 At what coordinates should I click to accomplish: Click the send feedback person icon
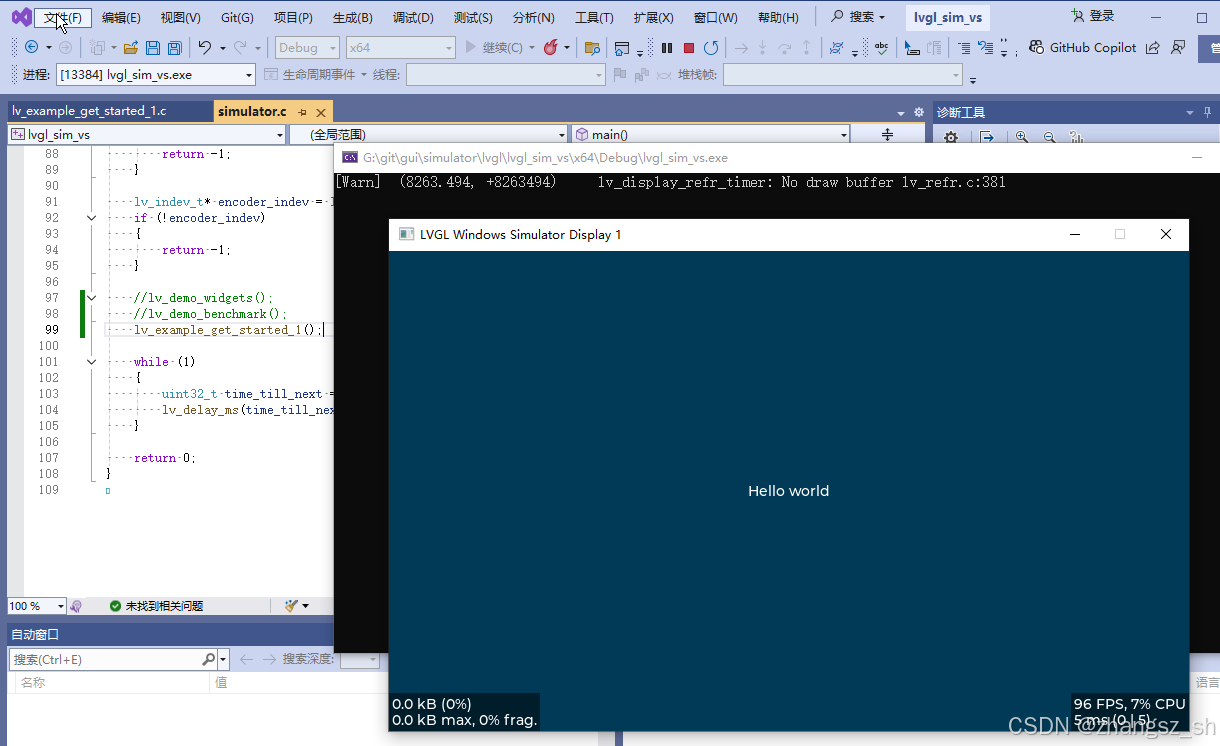pos(1178,47)
